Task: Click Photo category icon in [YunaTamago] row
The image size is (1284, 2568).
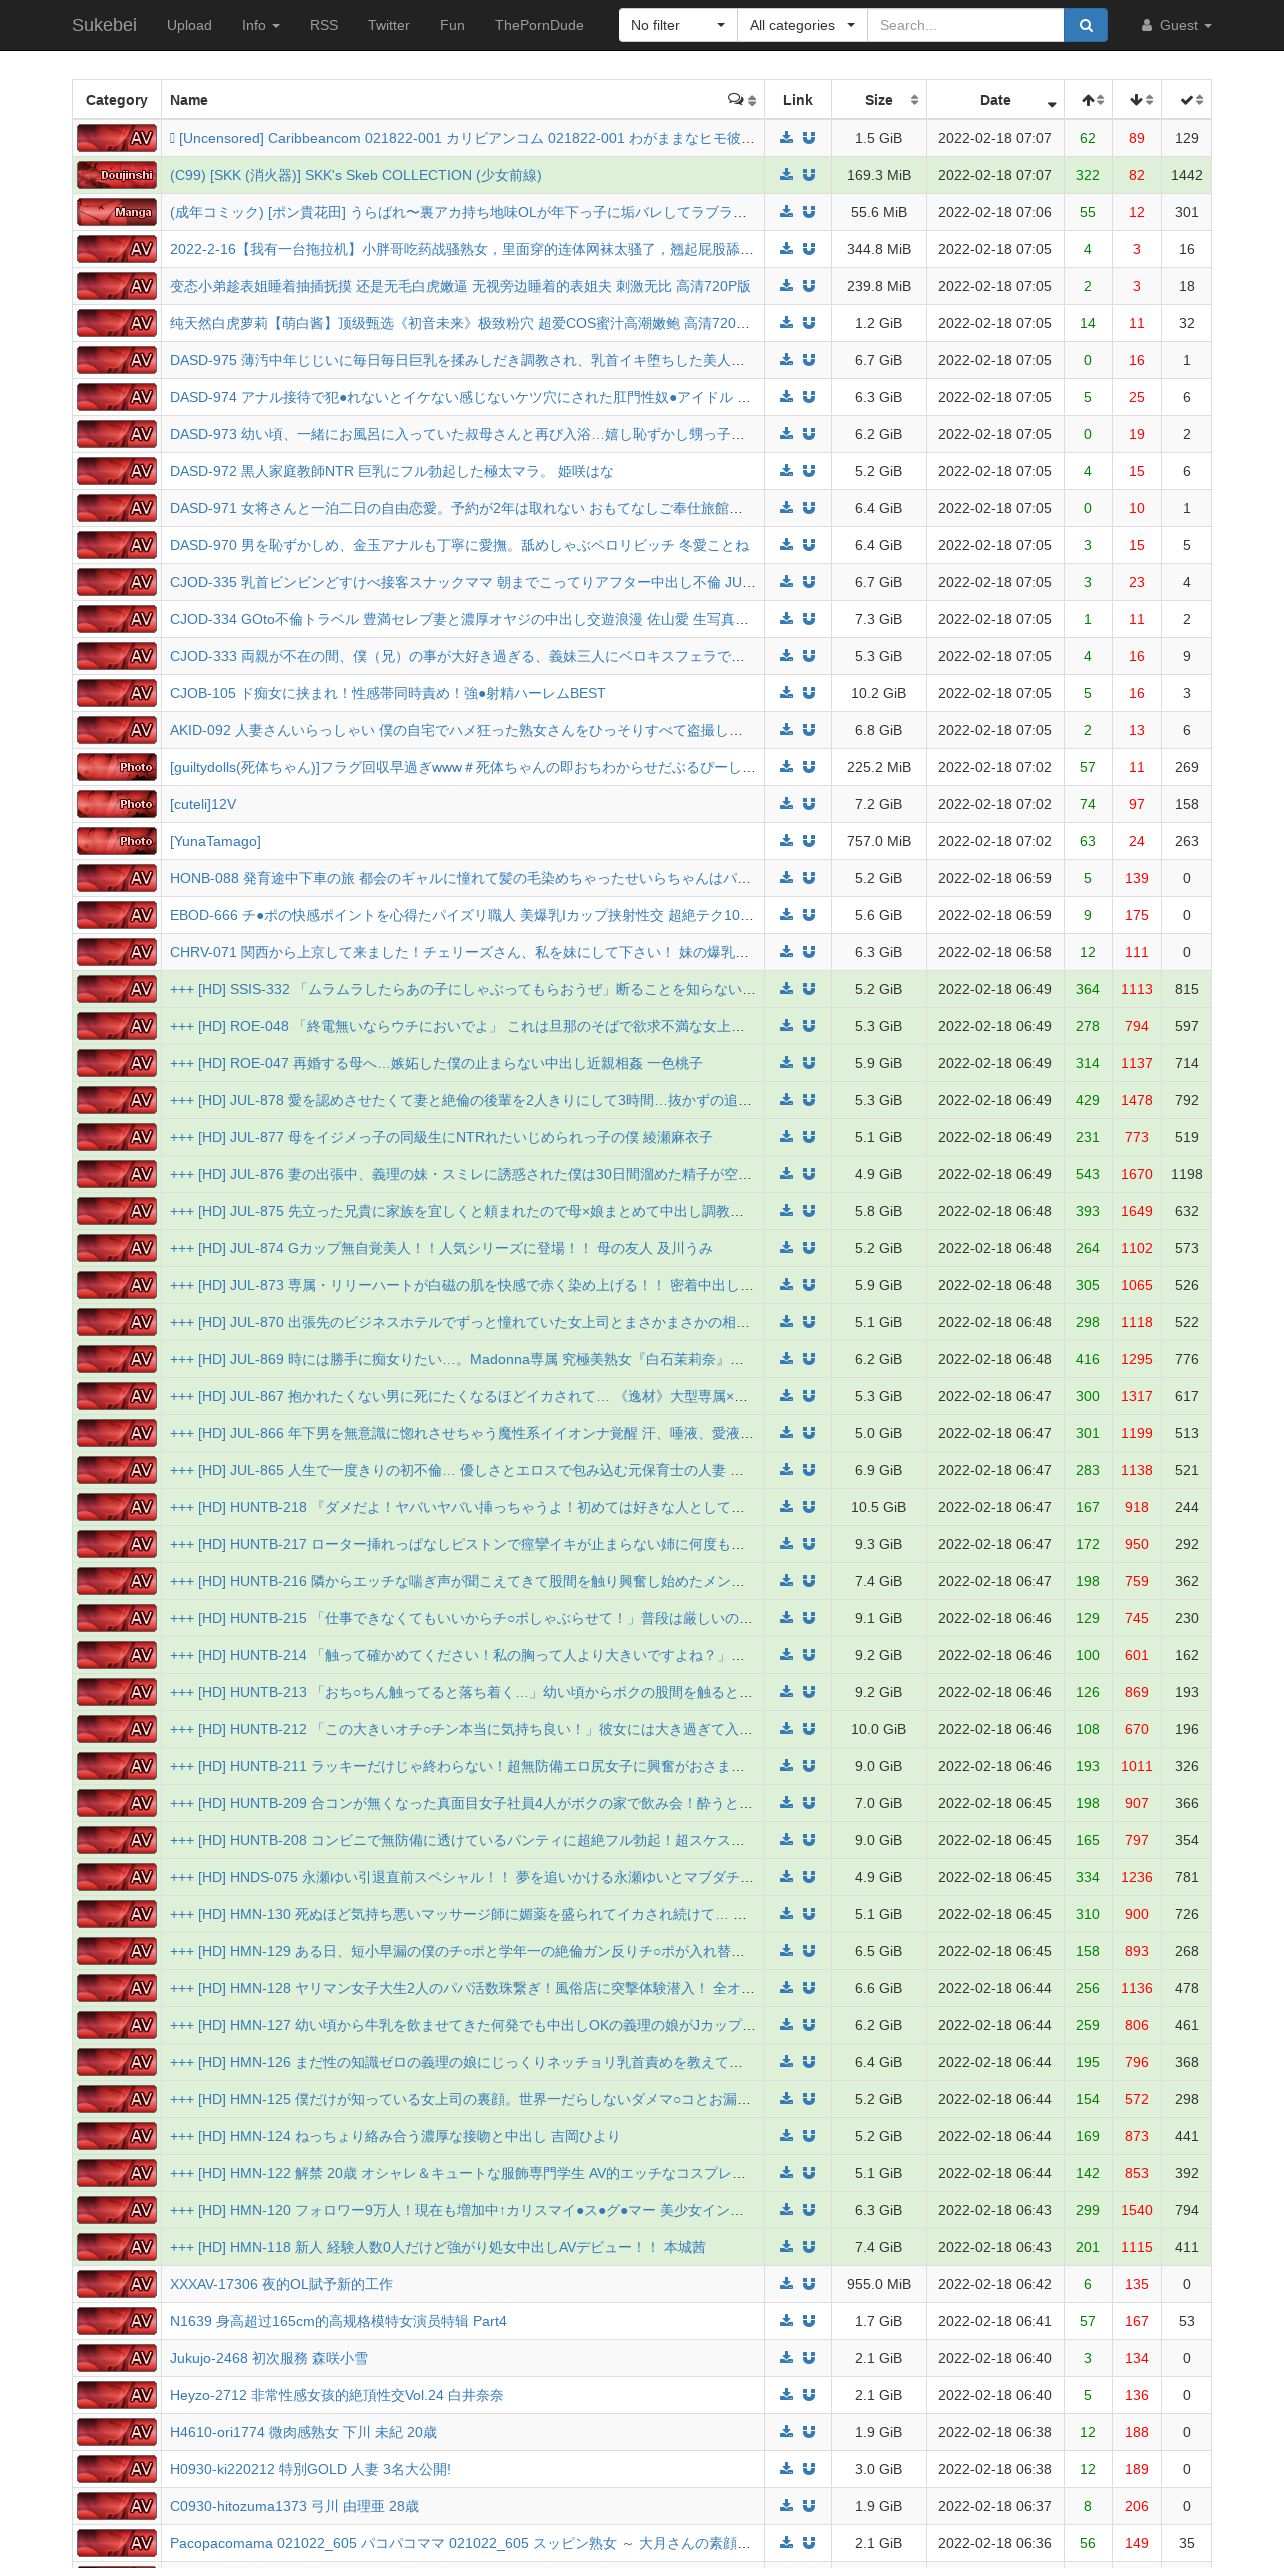Action: click(117, 841)
